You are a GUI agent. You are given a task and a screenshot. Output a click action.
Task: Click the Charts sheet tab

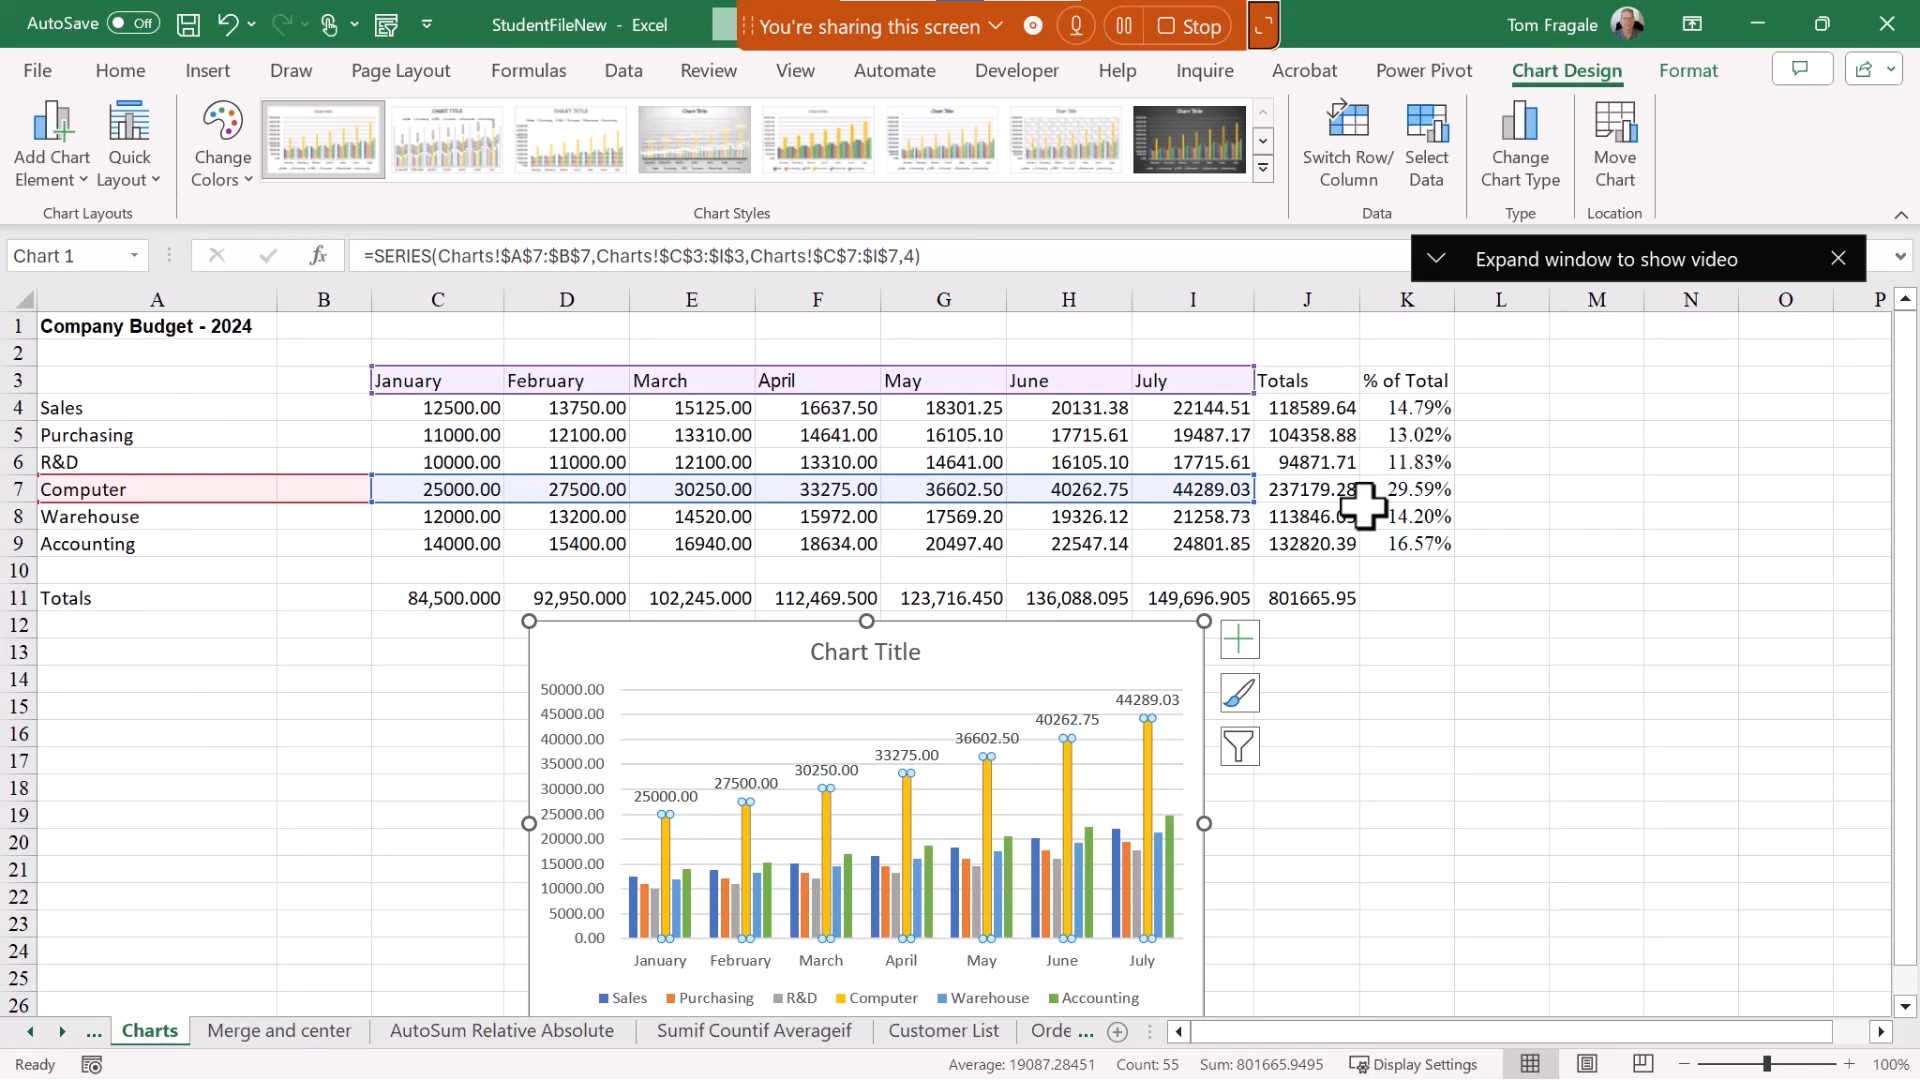coord(149,1030)
